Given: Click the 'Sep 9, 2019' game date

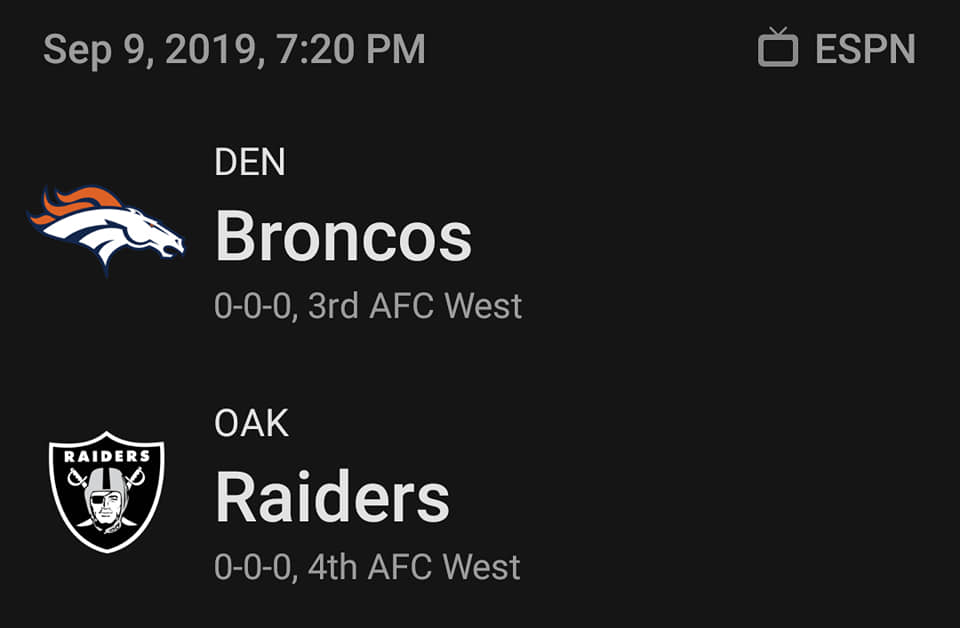Looking at the screenshot, I should pyautogui.click(x=150, y=50).
